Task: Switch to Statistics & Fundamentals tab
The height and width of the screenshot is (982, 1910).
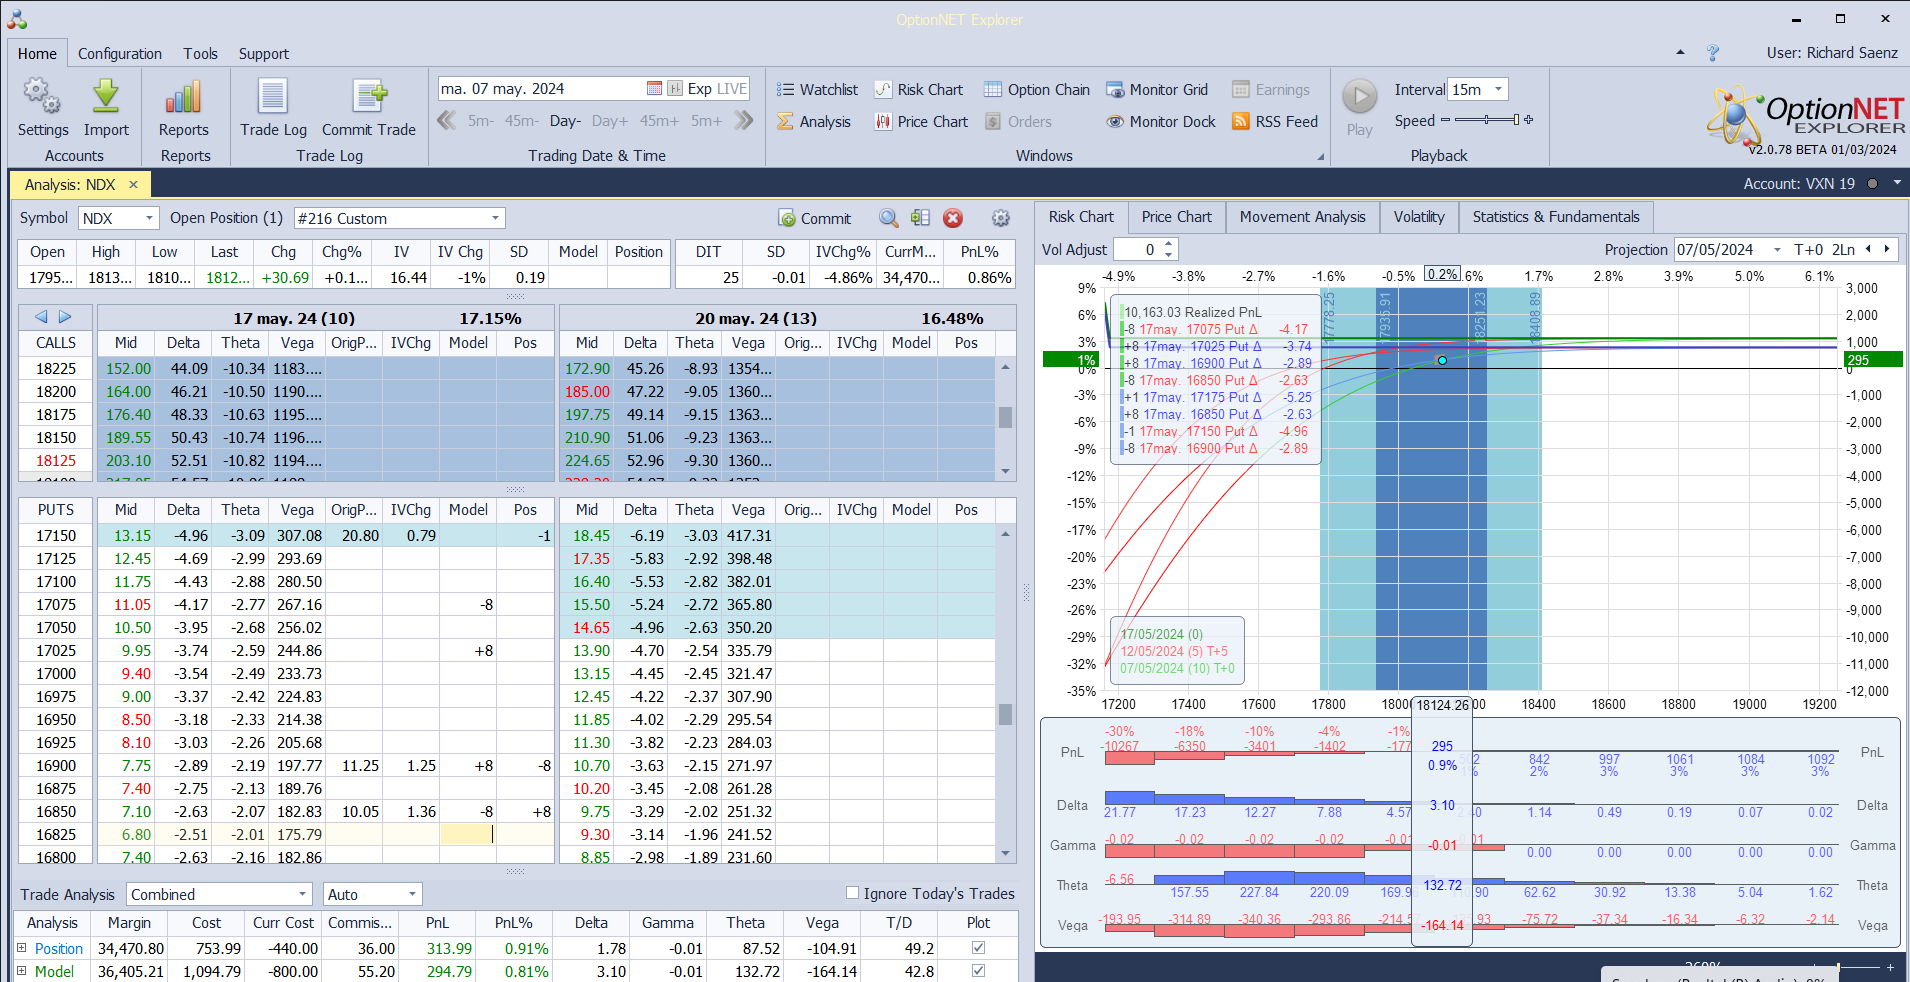Action: (x=1556, y=217)
